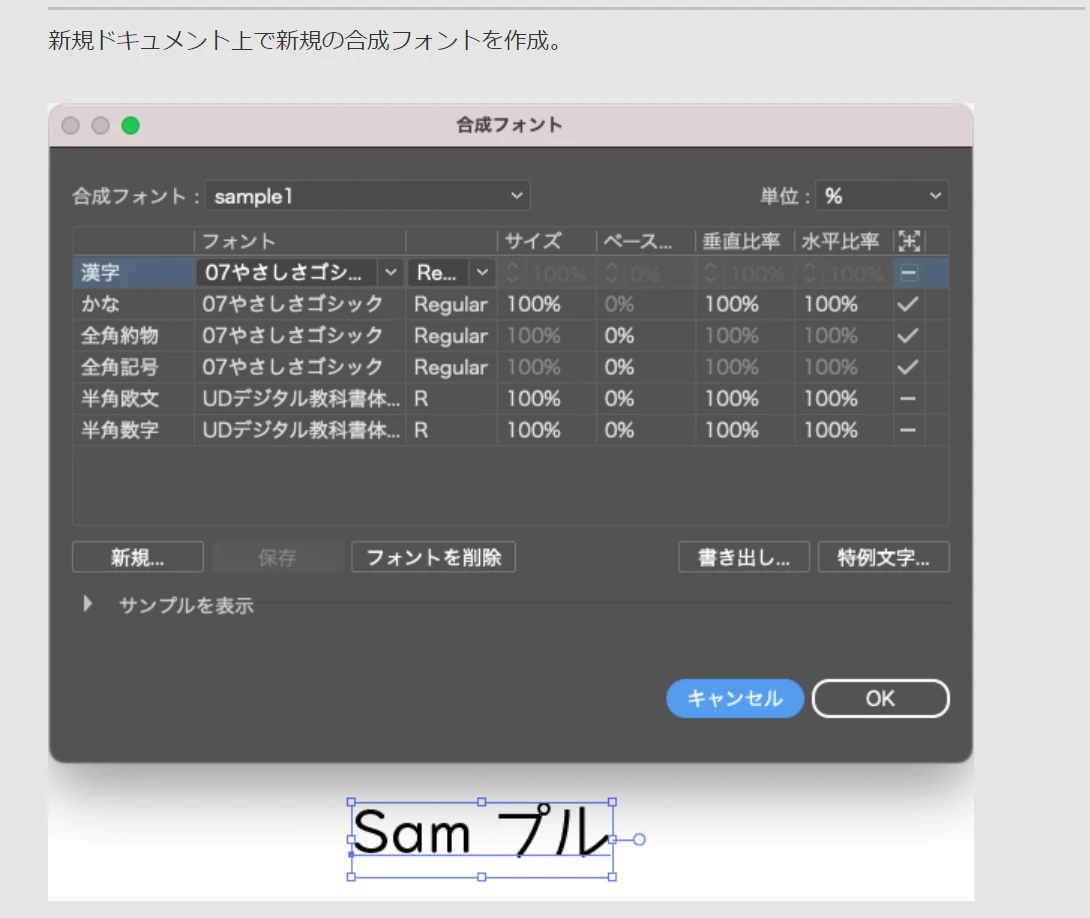Click the かな row Regular style cell
Screen dimensions: 1090x918
tap(451, 304)
